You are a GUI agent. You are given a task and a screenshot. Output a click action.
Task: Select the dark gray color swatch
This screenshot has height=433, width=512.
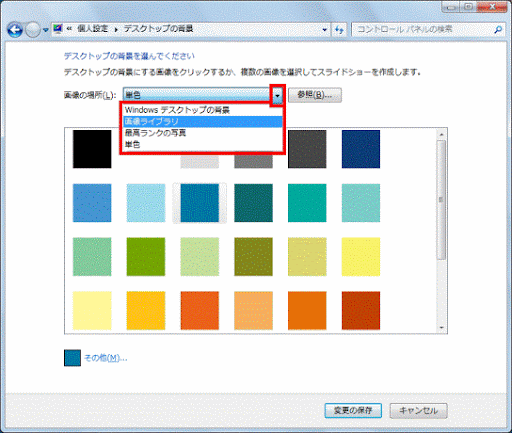(x=307, y=149)
